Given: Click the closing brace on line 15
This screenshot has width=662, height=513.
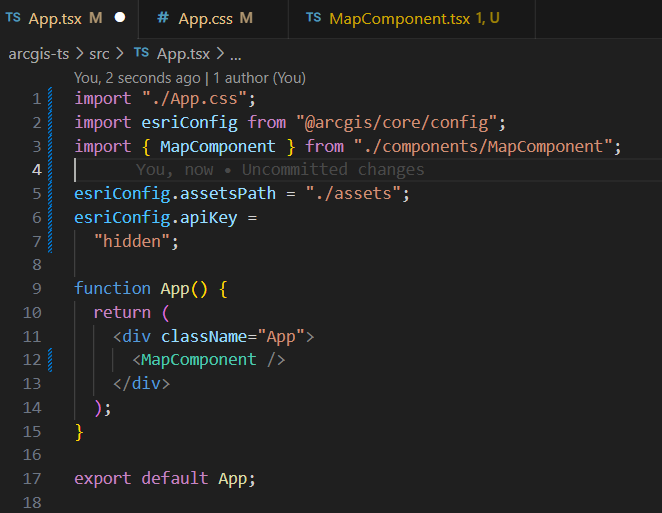Looking at the screenshot, I should pyautogui.click(x=79, y=432).
